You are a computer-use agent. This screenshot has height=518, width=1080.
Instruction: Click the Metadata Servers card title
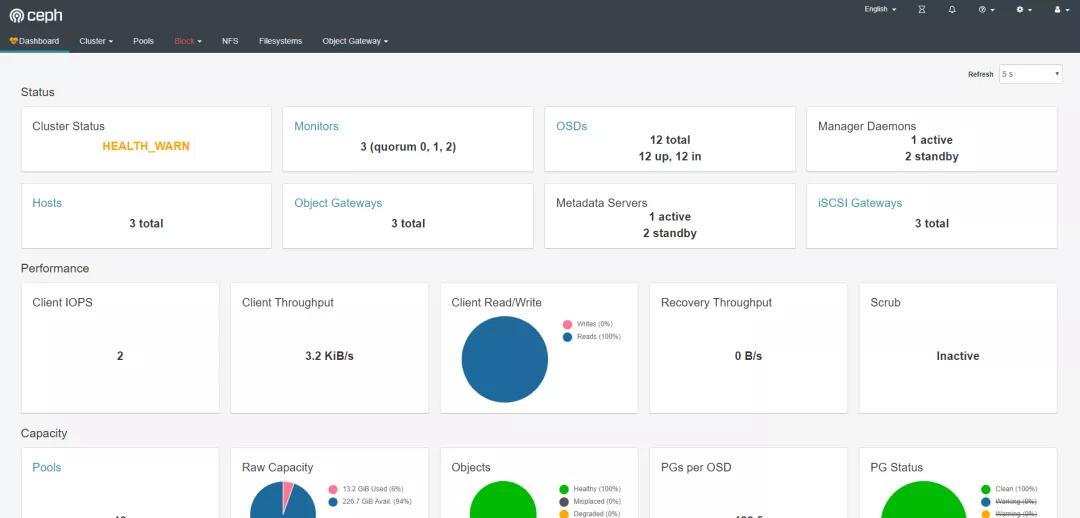pyautogui.click(x=601, y=203)
